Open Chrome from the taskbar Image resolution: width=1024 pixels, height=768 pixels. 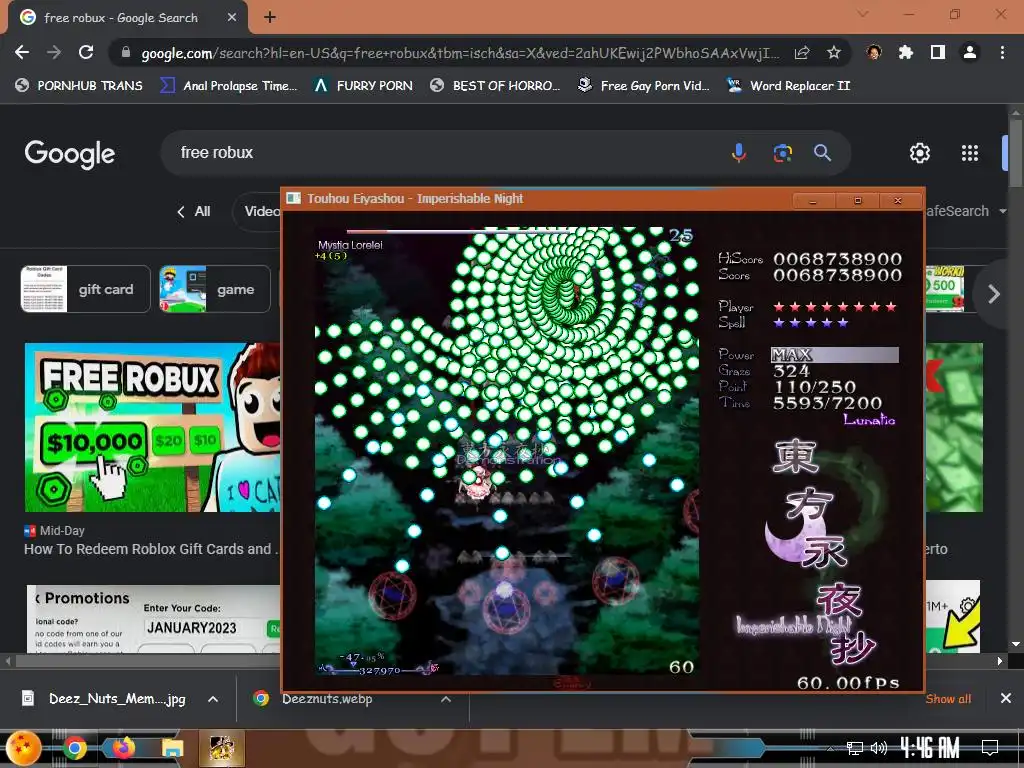tap(74, 748)
